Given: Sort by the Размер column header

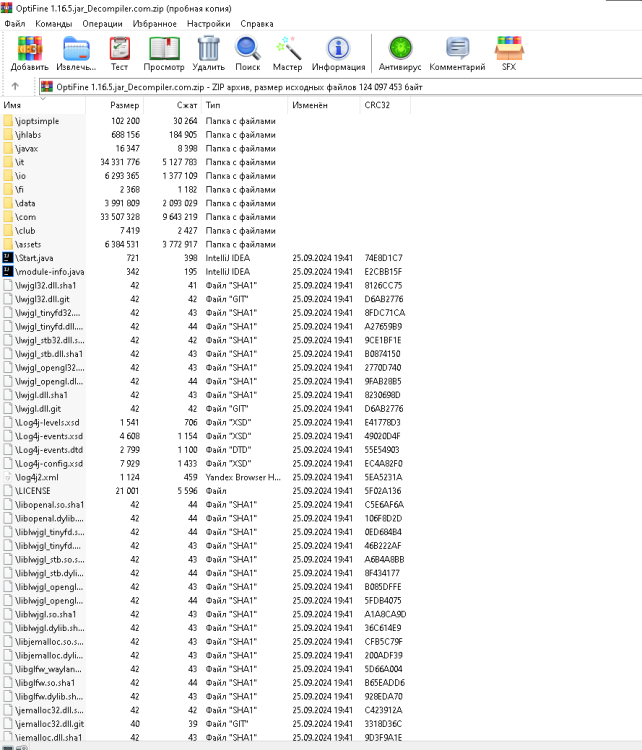Looking at the screenshot, I should pos(115,105).
